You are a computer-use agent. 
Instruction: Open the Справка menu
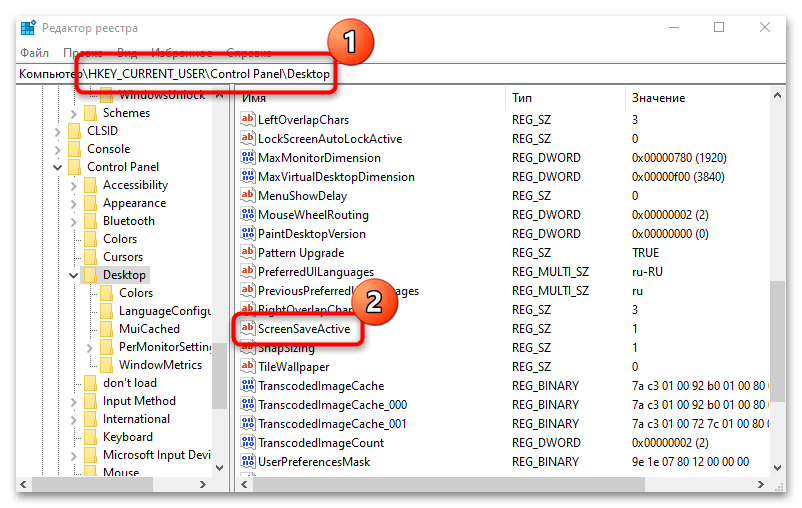tap(248, 52)
